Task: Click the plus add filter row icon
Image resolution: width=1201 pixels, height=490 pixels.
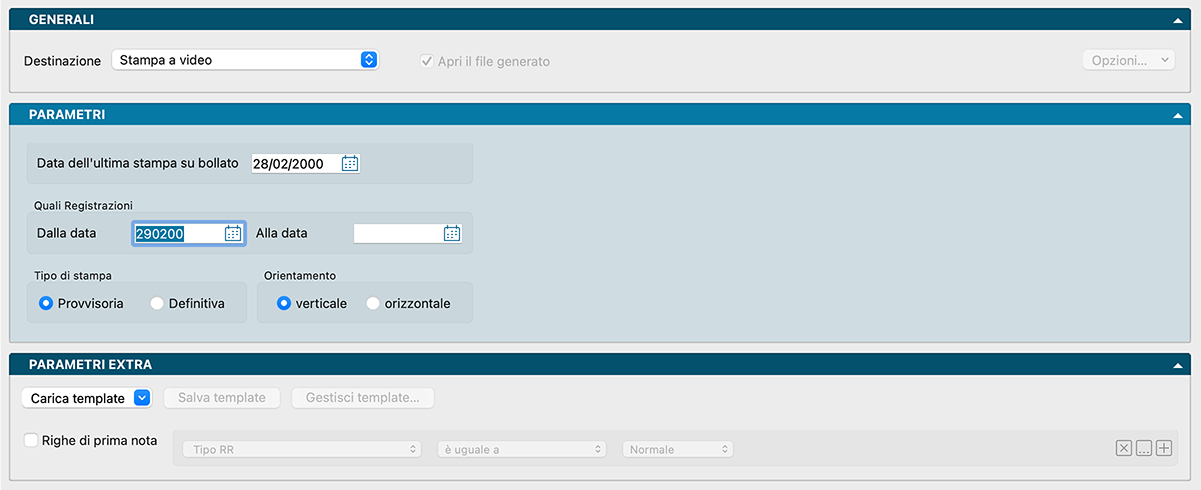Action: [1163, 449]
